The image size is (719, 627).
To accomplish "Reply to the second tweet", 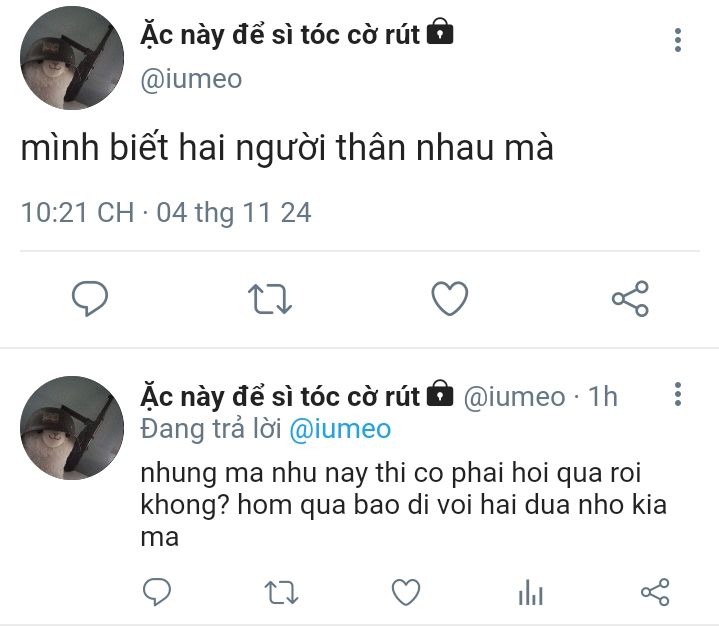I will pos(157,592).
